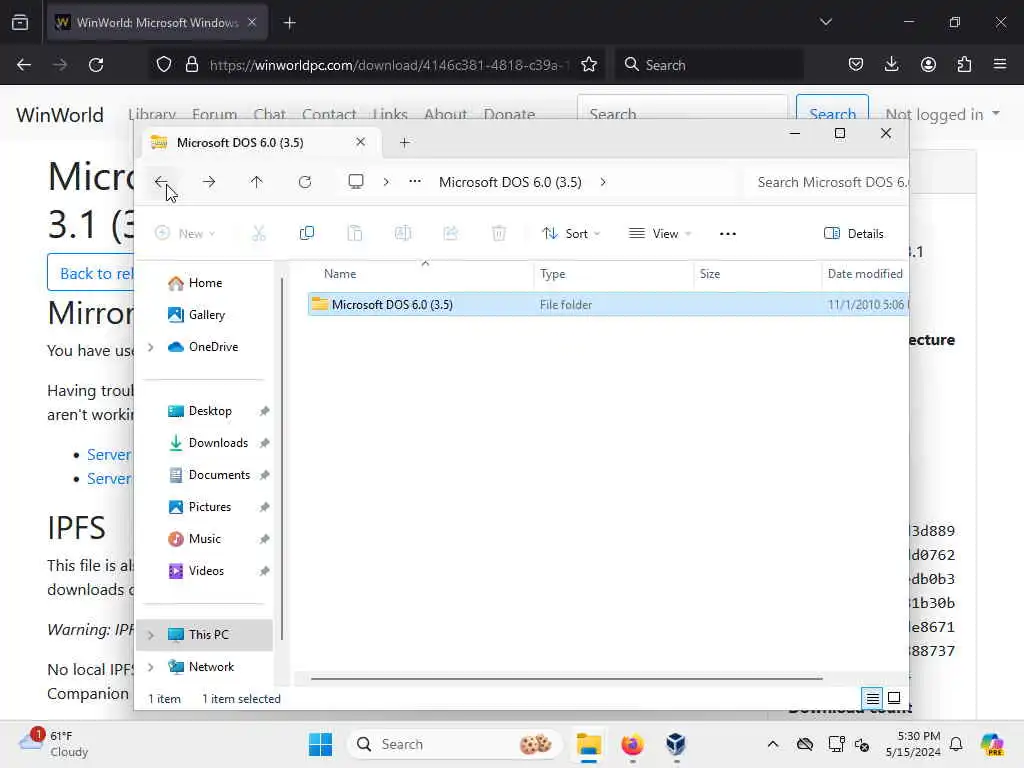Switch to details list view layout
Viewport: 1024px width, 768px height.
tap(872, 699)
